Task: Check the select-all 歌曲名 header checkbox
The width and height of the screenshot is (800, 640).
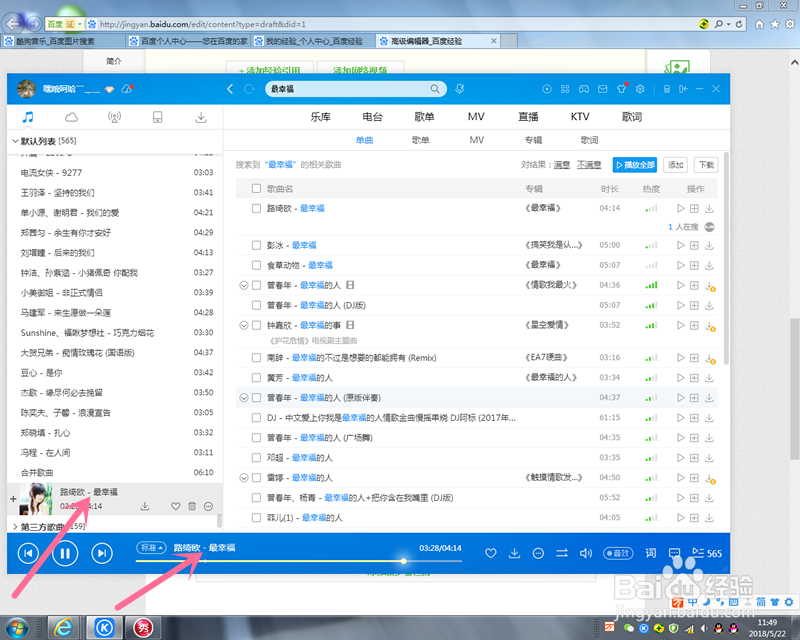Action: point(257,189)
